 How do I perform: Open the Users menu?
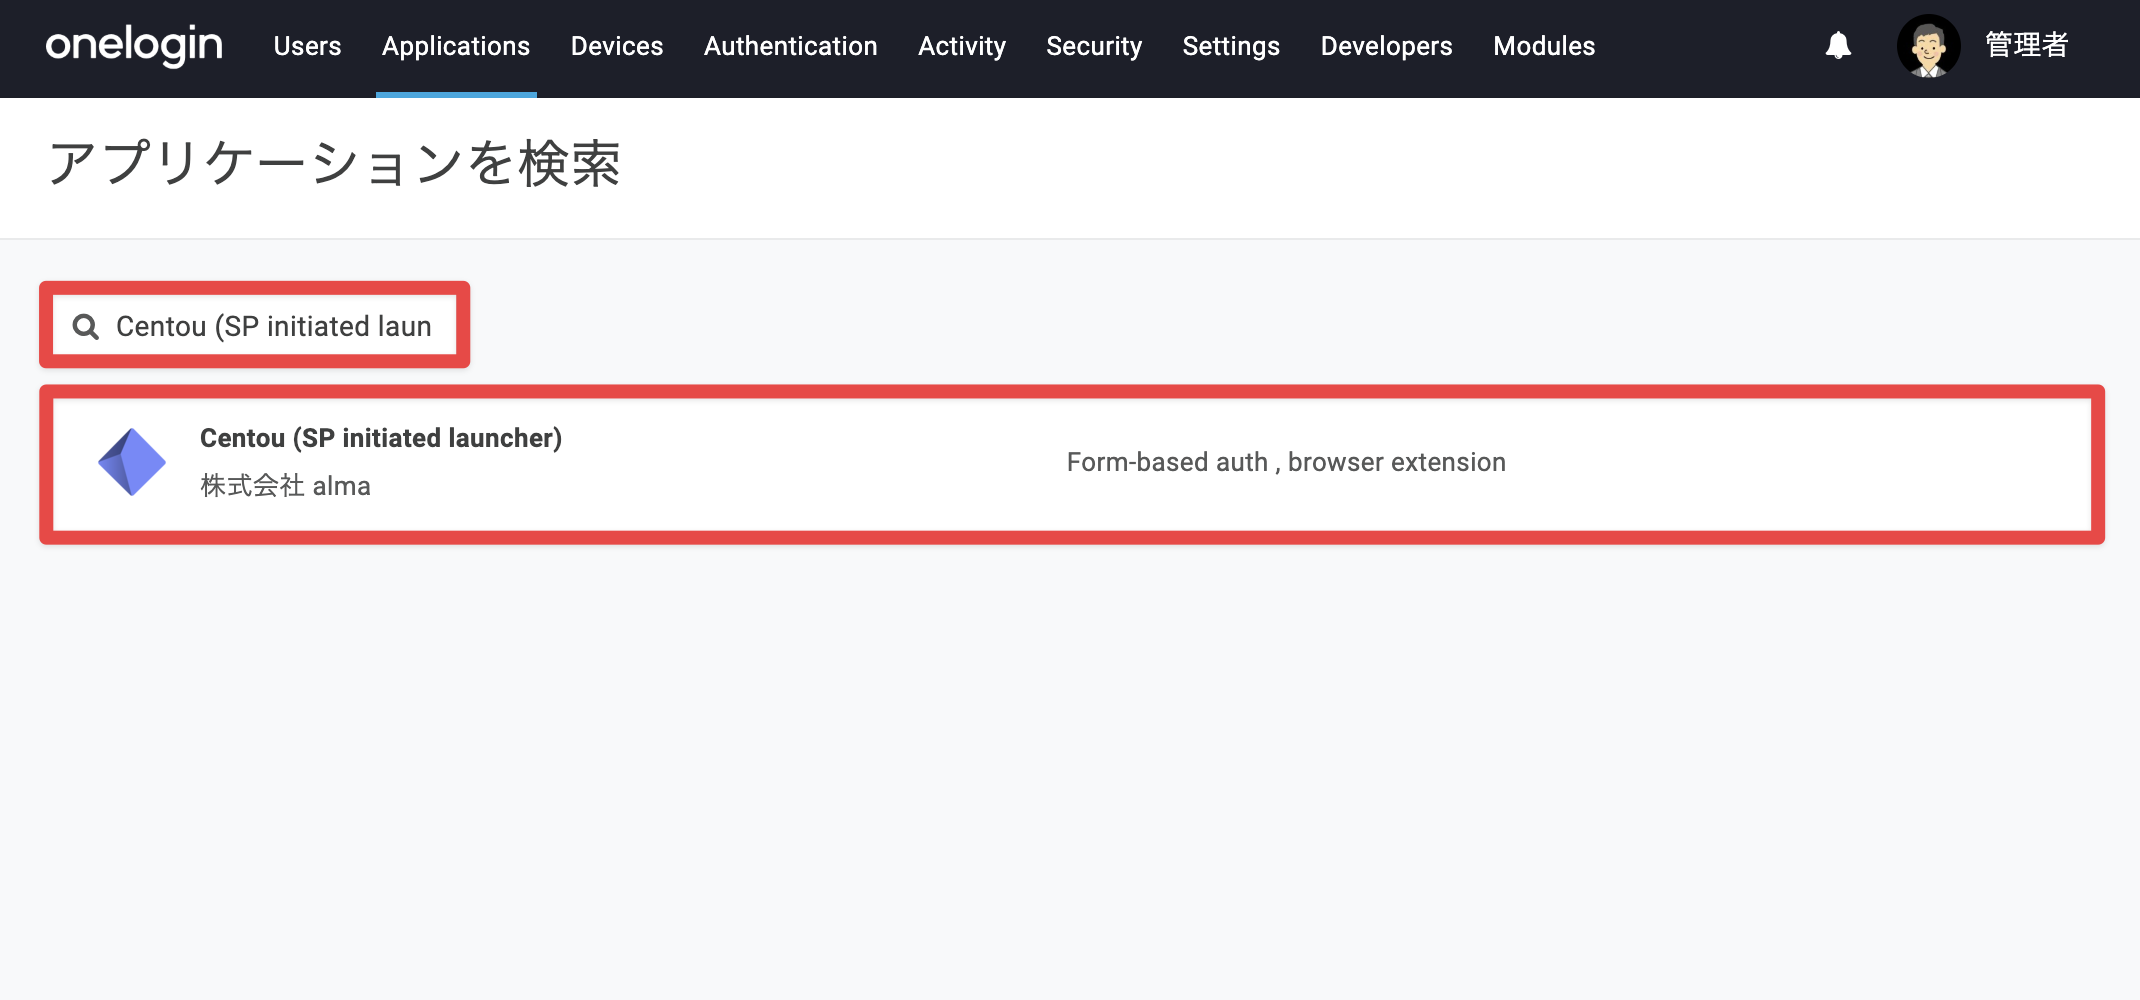click(x=307, y=46)
